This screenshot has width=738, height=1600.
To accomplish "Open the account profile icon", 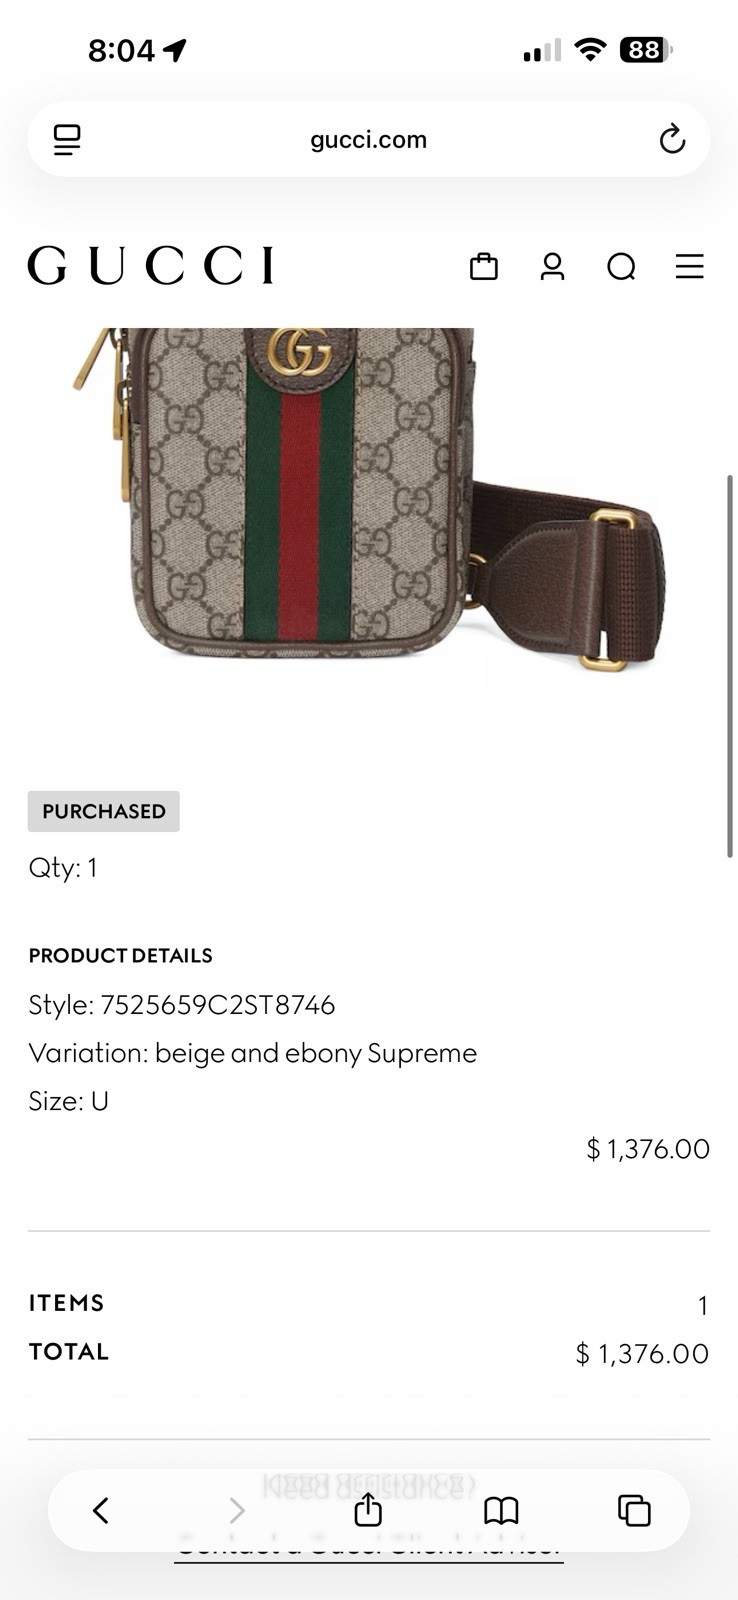I will coord(552,266).
